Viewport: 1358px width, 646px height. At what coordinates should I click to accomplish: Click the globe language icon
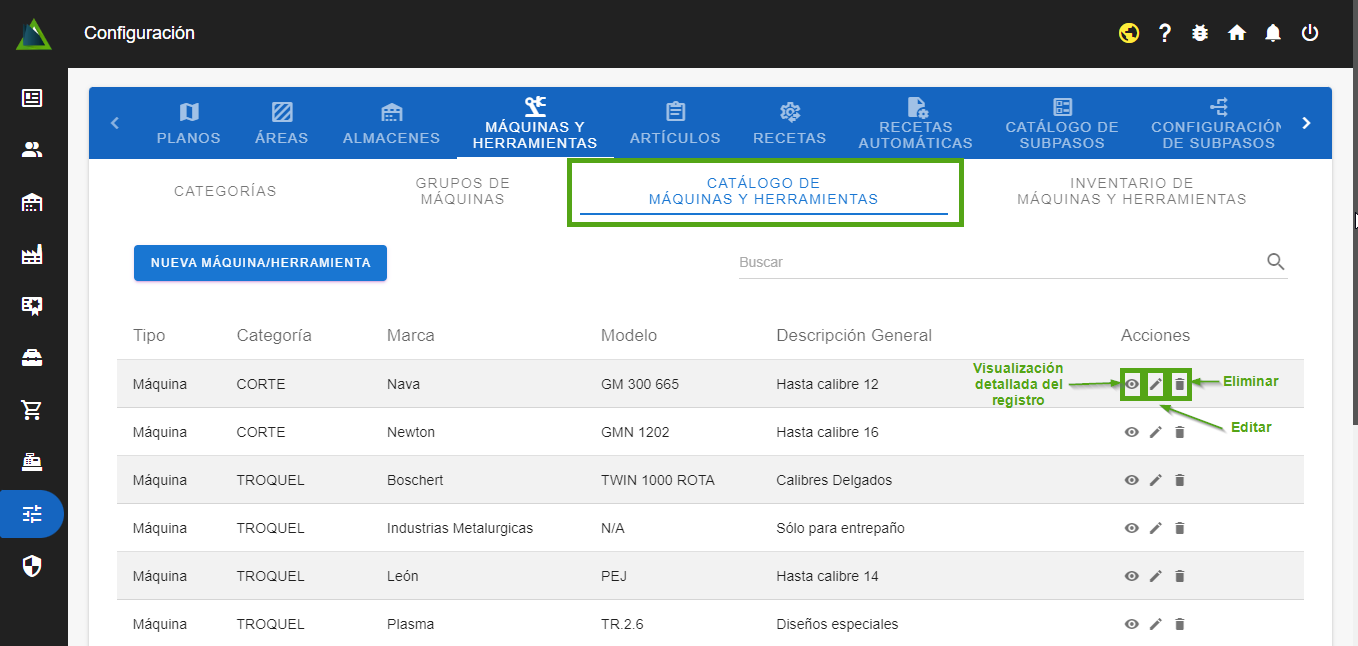click(1129, 33)
